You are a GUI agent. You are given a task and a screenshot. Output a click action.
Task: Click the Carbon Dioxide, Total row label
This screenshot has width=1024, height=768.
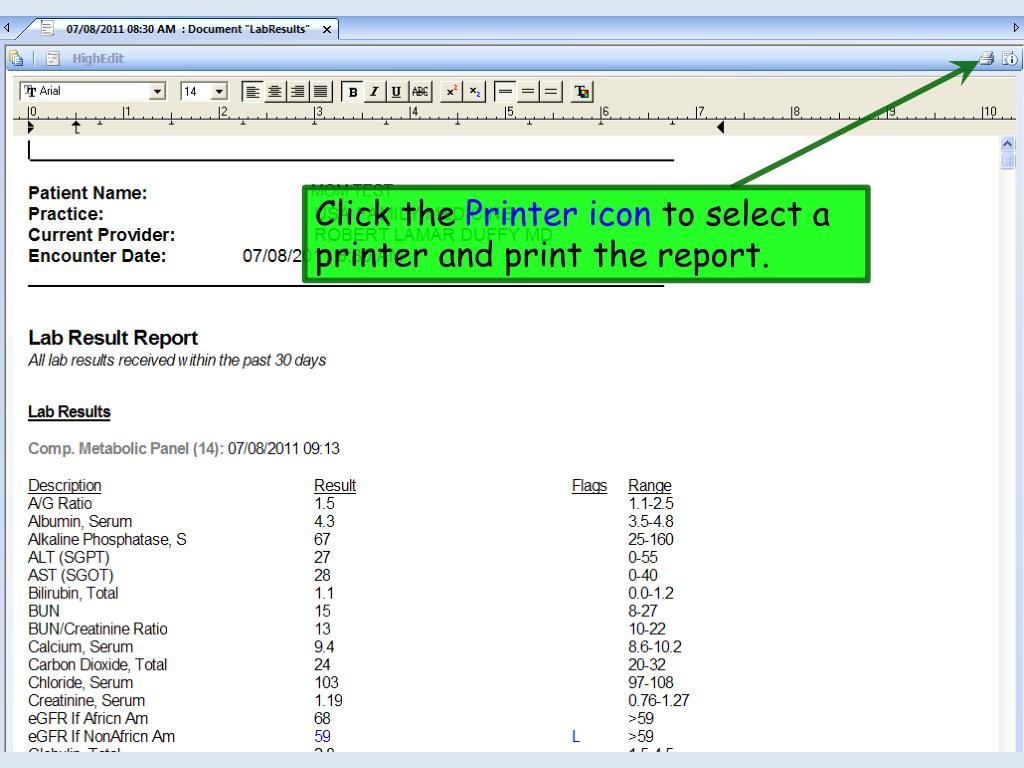pos(98,665)
